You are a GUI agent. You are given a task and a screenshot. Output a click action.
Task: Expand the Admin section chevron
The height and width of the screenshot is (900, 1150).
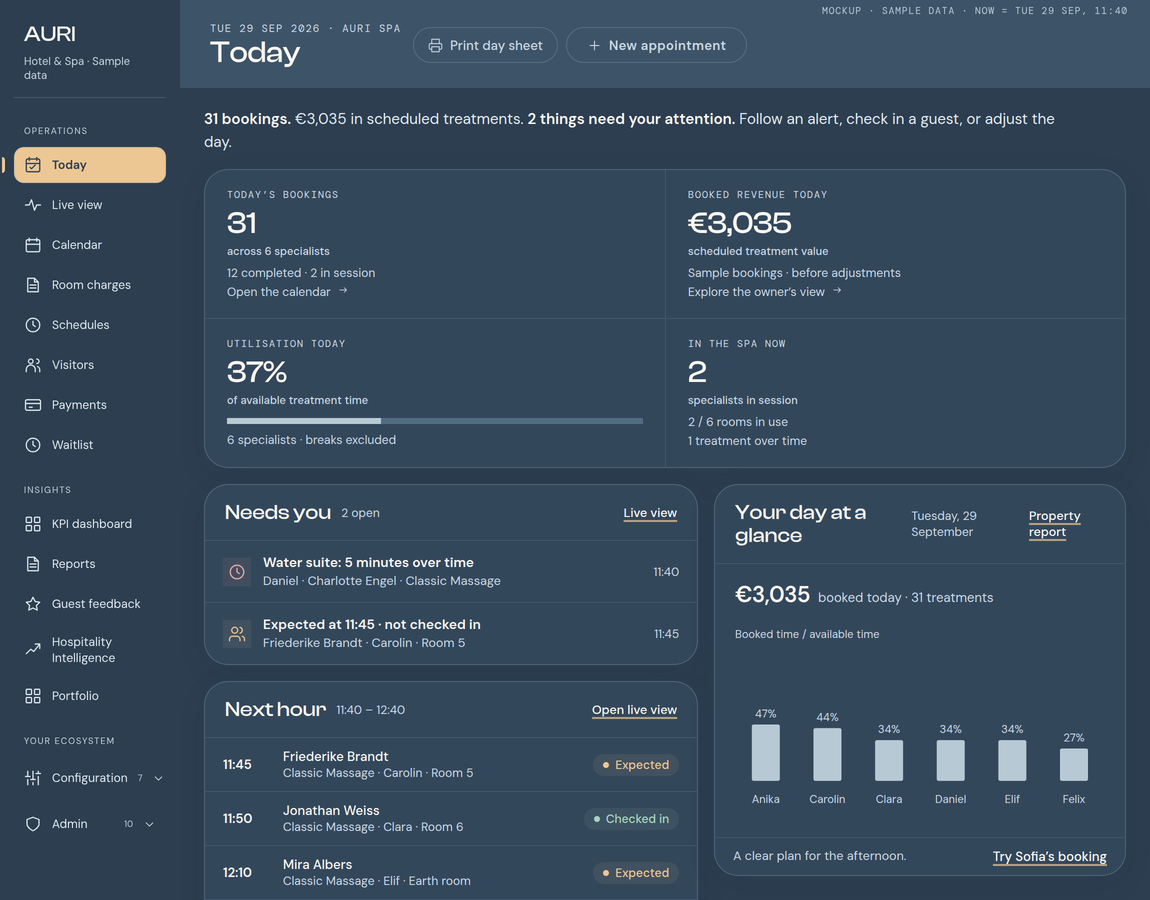pyautogui.click(x=150, y=824)
